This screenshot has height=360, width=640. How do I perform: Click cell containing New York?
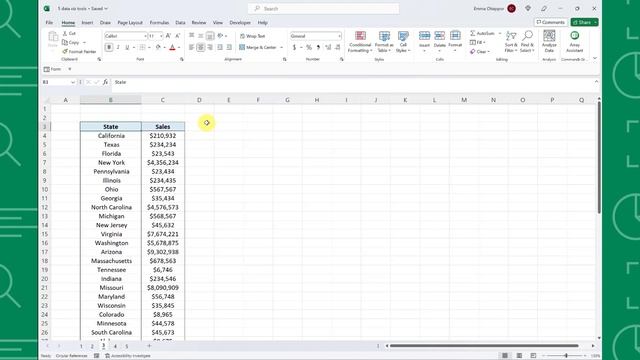point(111,162)
